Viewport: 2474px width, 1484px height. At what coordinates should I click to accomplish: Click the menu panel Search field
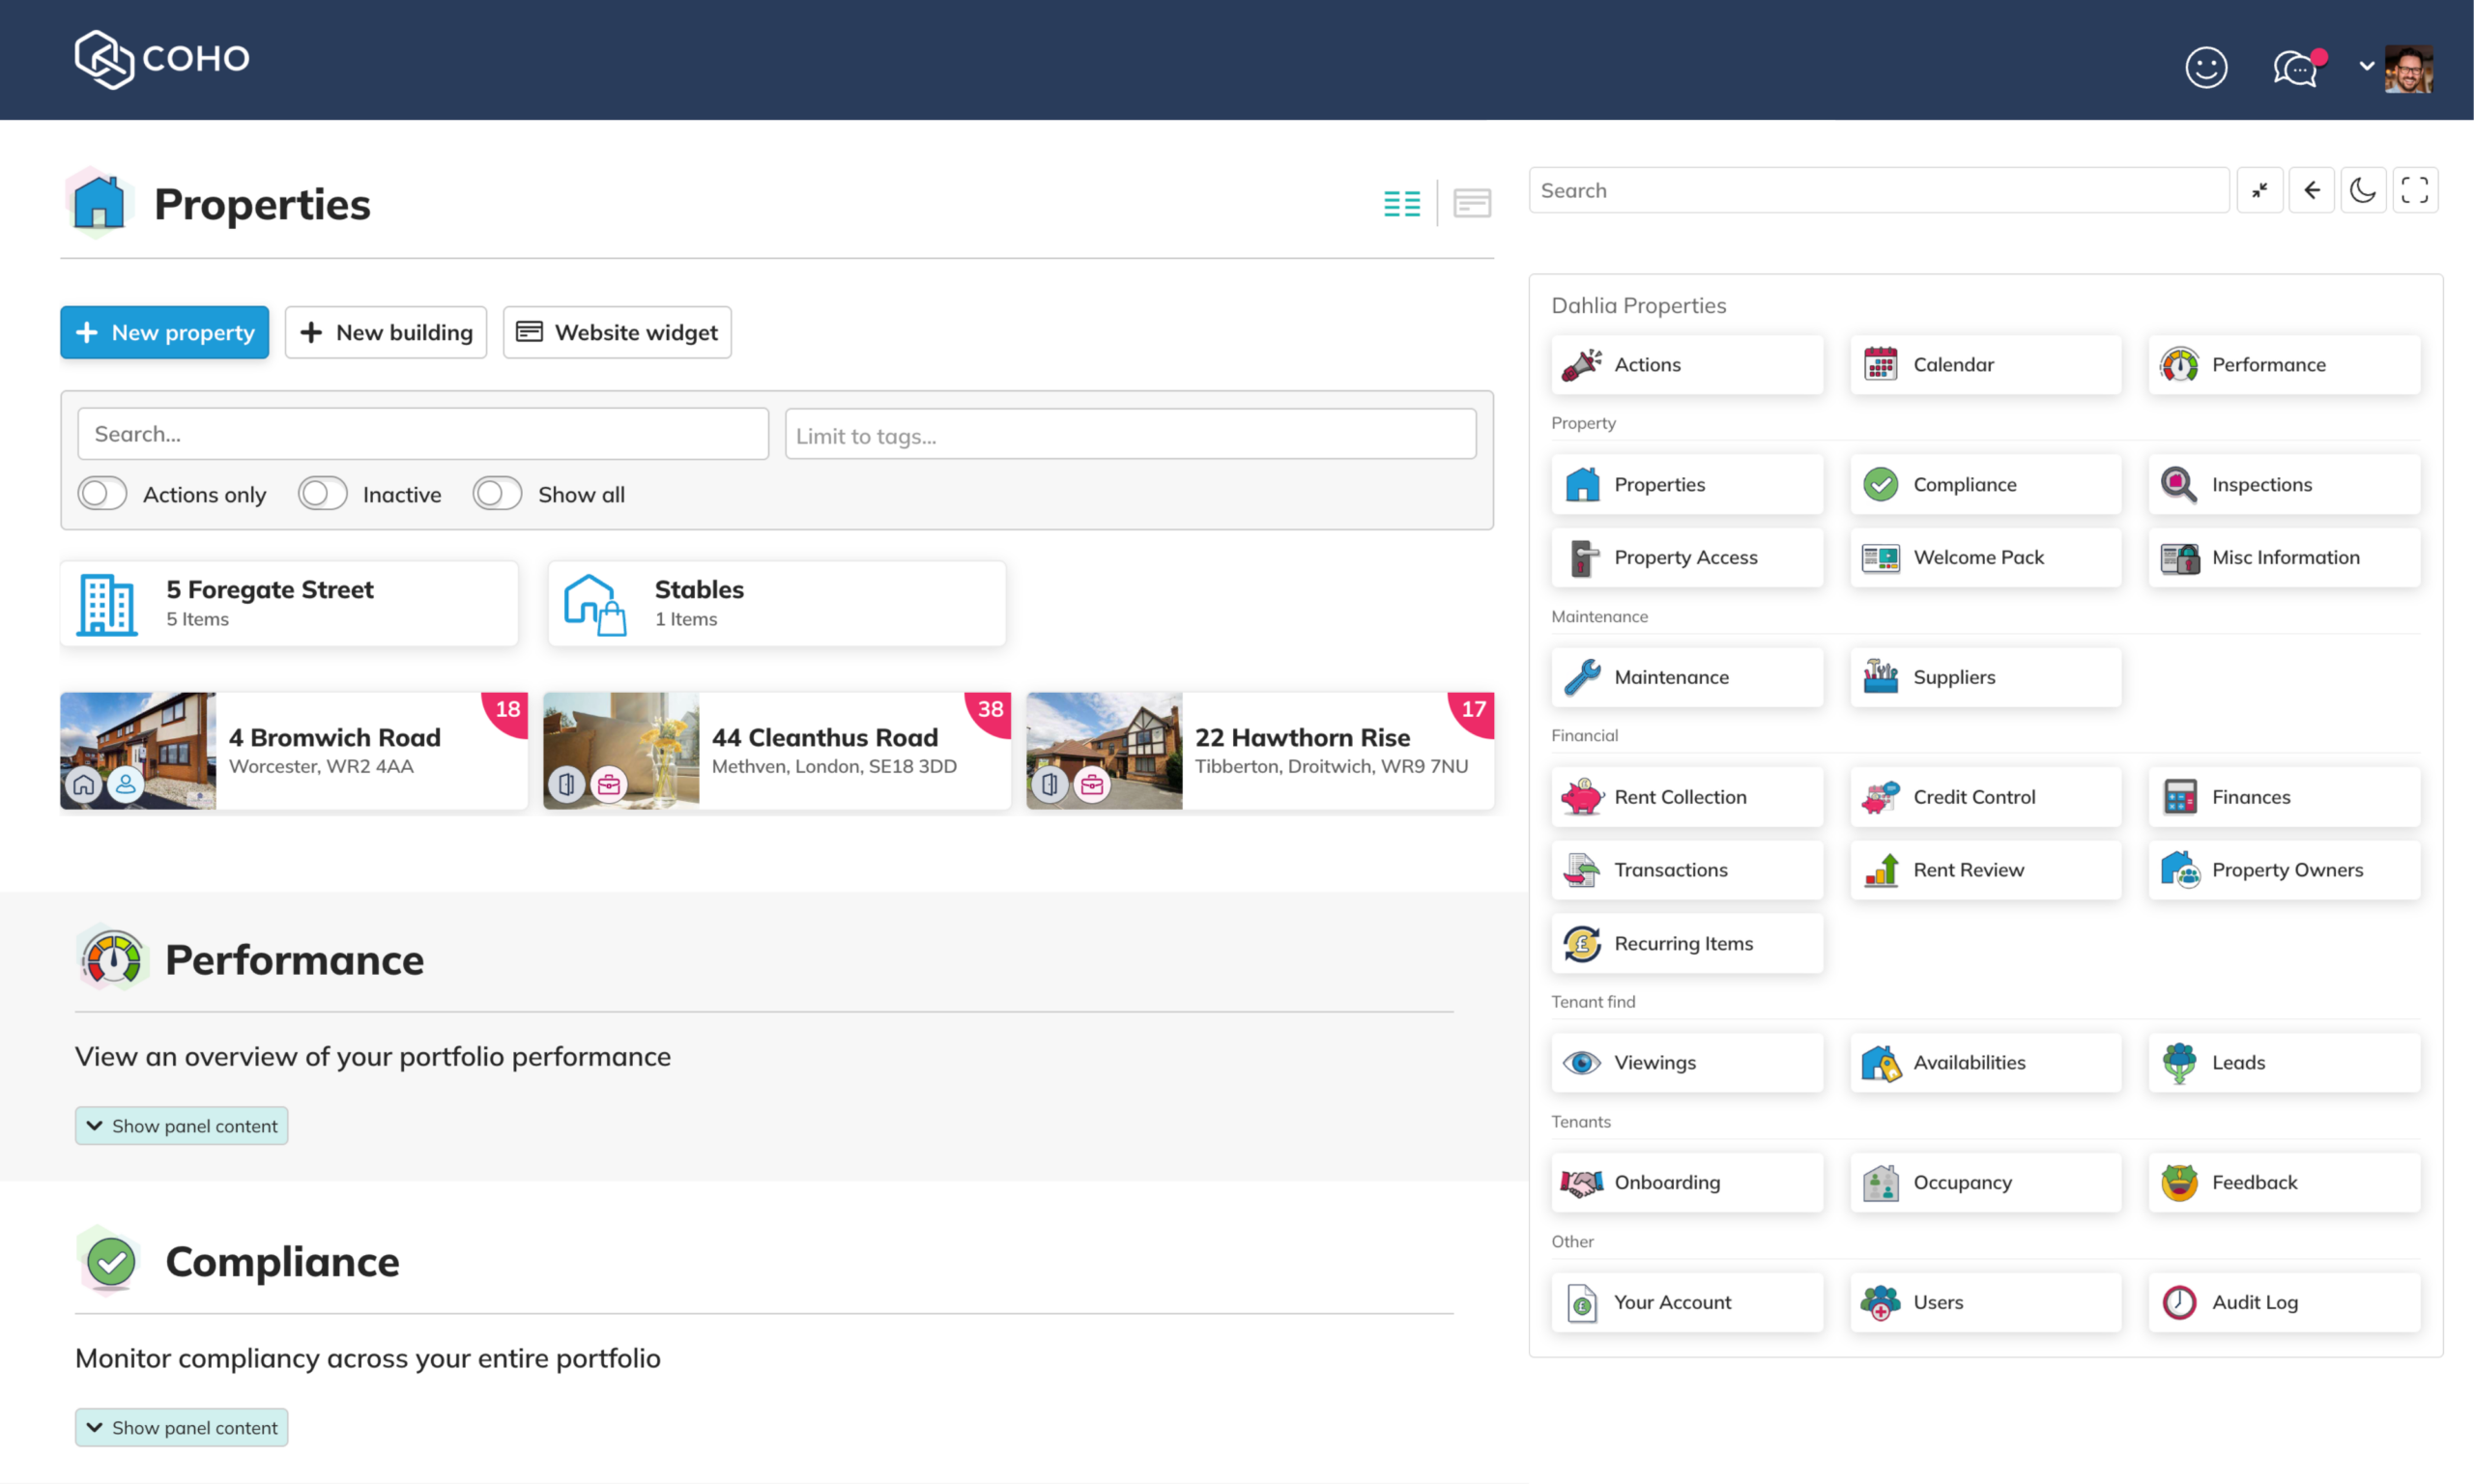pyautogui.click(x=1878, y=190)
